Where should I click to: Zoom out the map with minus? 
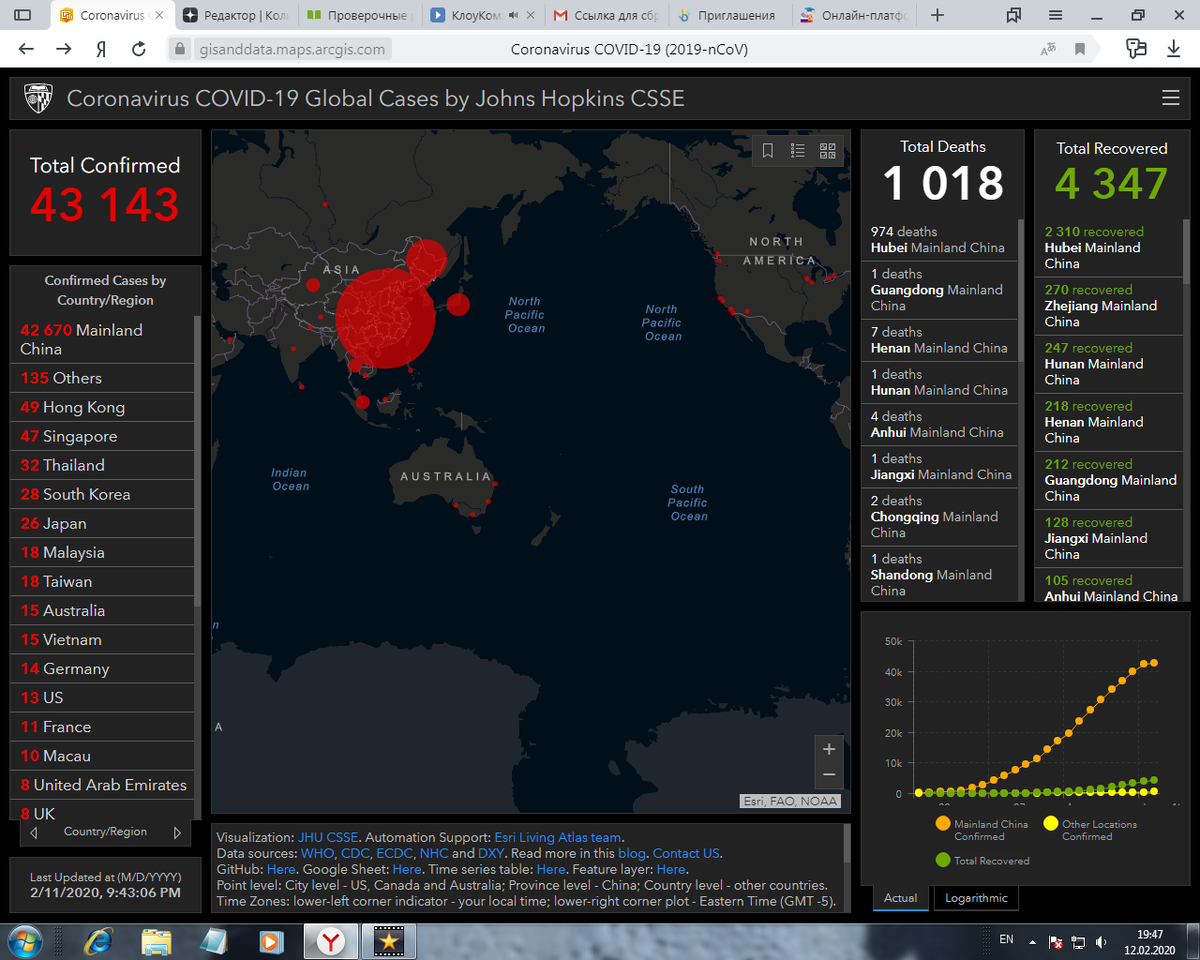[829, 775]
